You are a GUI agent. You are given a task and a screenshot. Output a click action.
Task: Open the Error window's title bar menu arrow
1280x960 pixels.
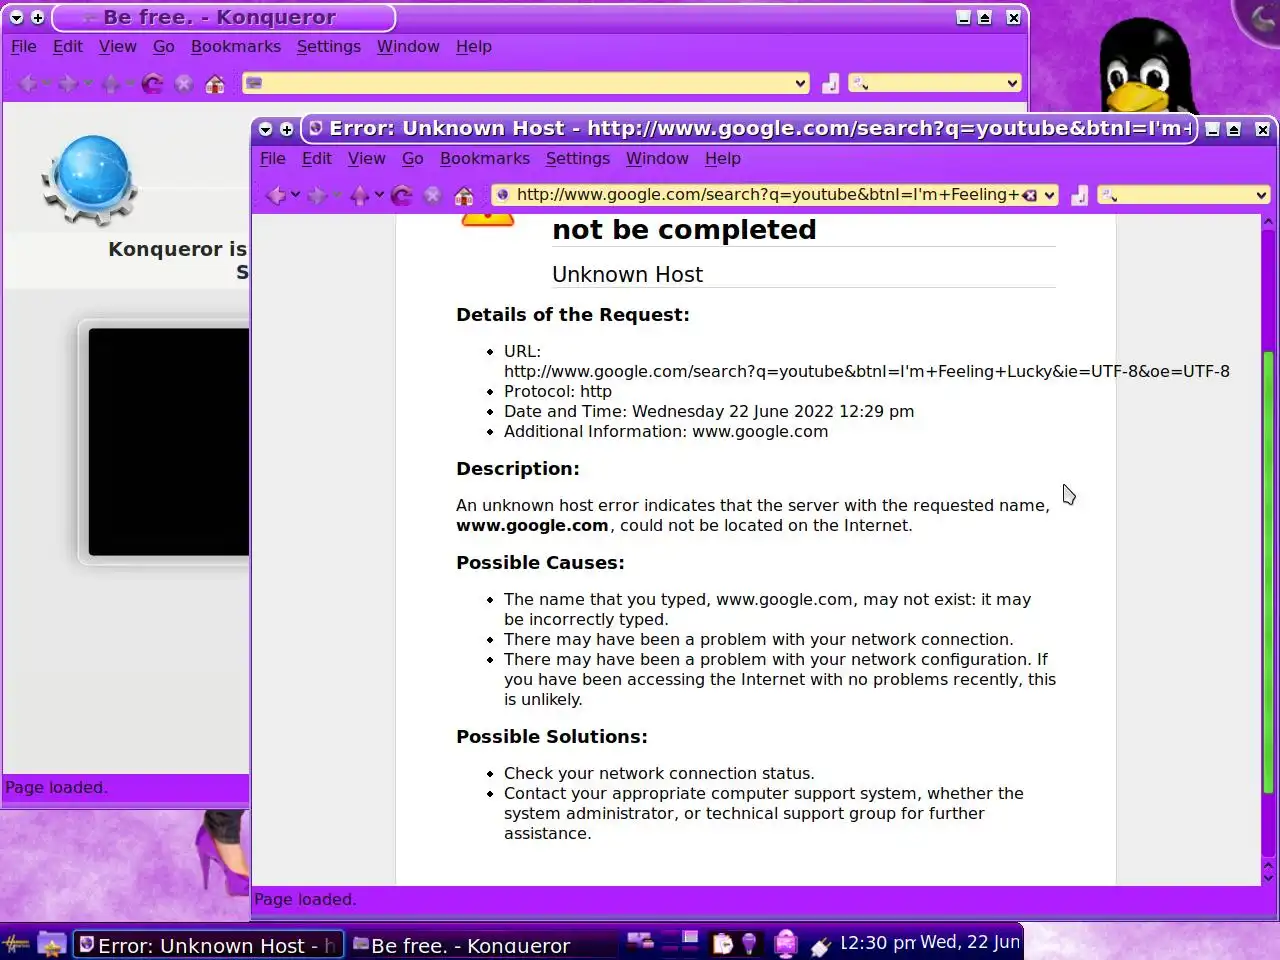pyautogui.click(x=265, y=129)
